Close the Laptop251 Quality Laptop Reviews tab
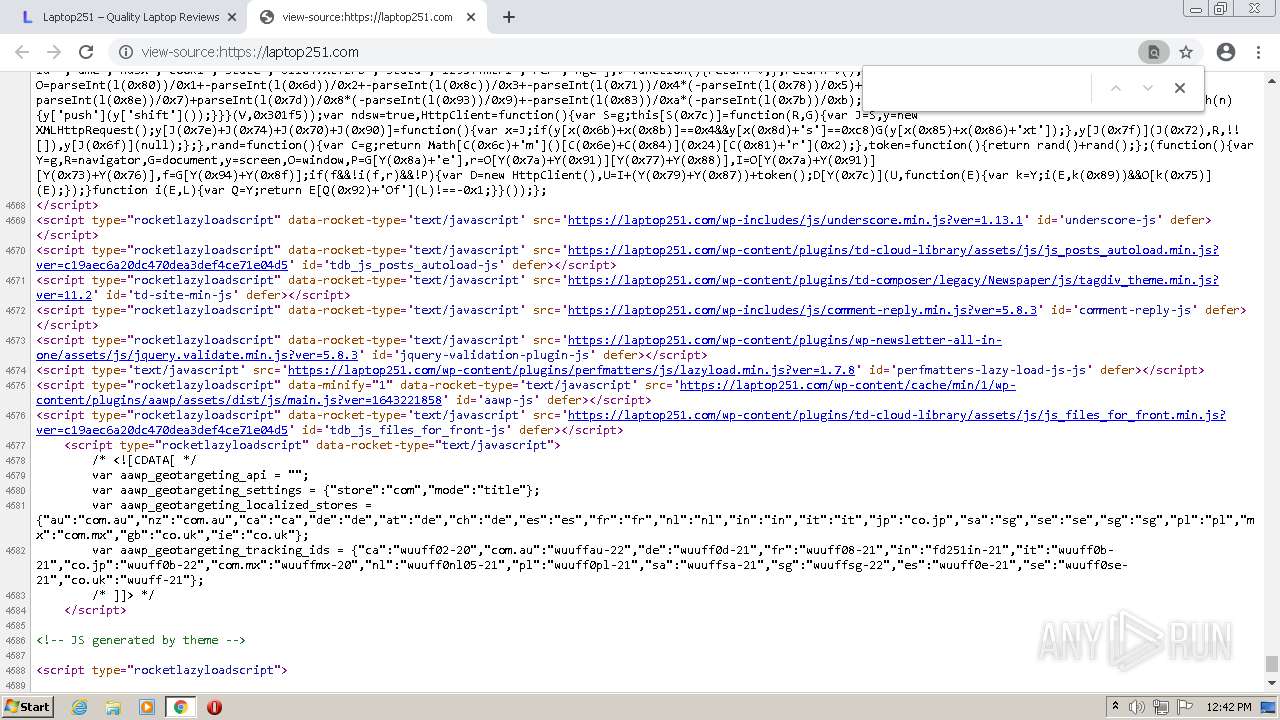The width and height of the screenshot is (1280, 720). tap(231, 17)
